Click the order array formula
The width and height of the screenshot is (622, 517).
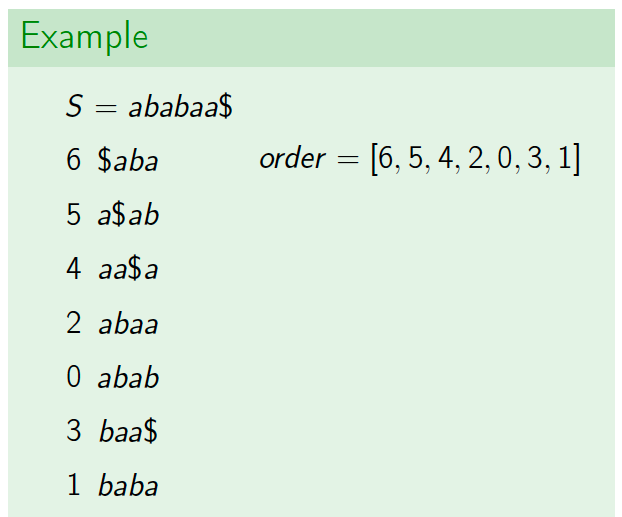click(420, 159)
